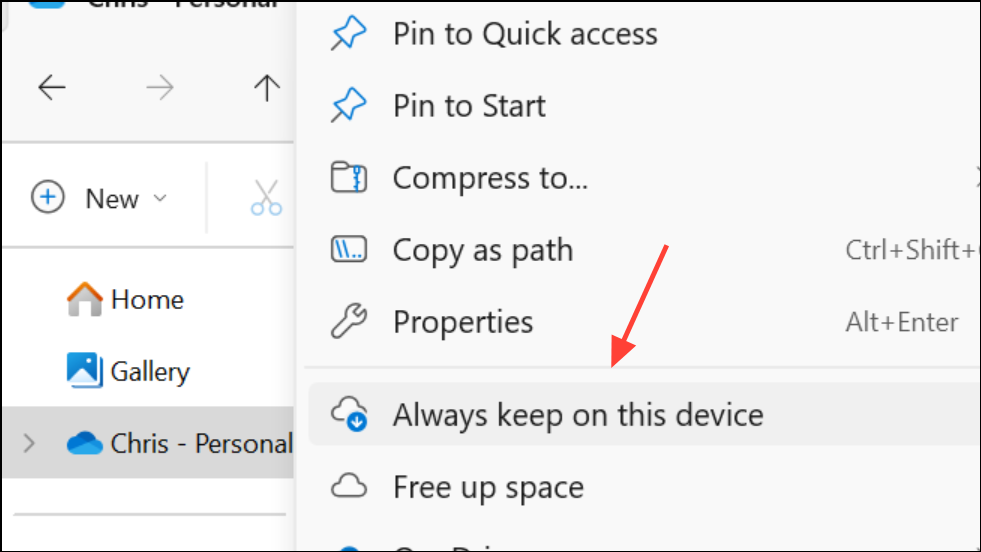Click the Forward navigation arrow
Screen dimensions: 981x552
(160, 88)
